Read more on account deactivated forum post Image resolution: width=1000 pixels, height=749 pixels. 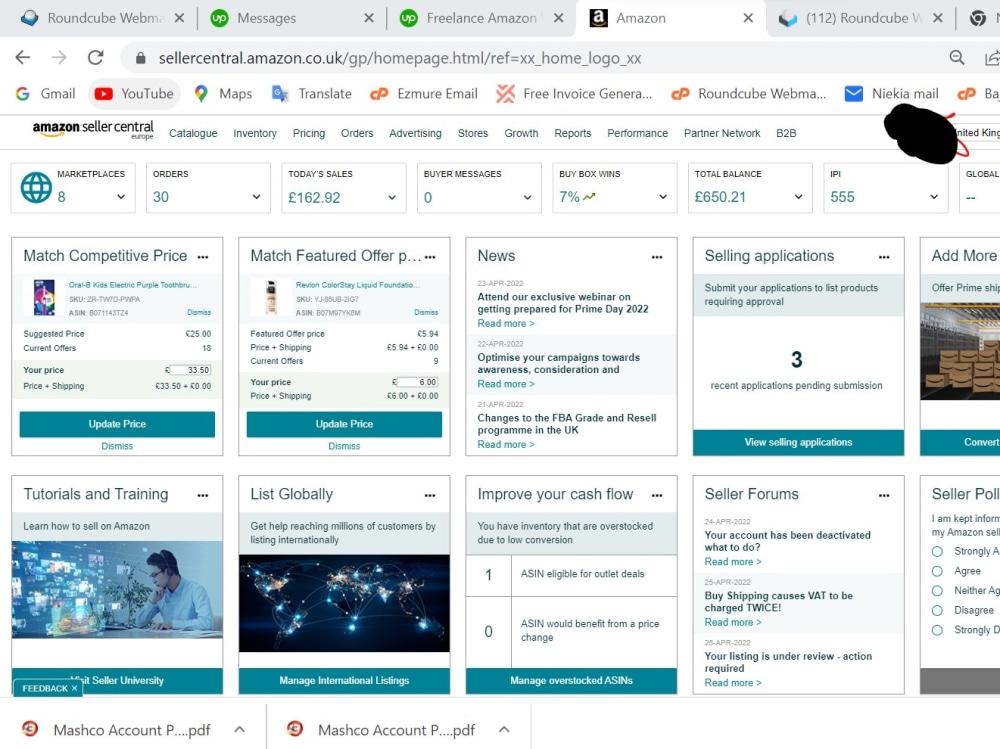733,562
